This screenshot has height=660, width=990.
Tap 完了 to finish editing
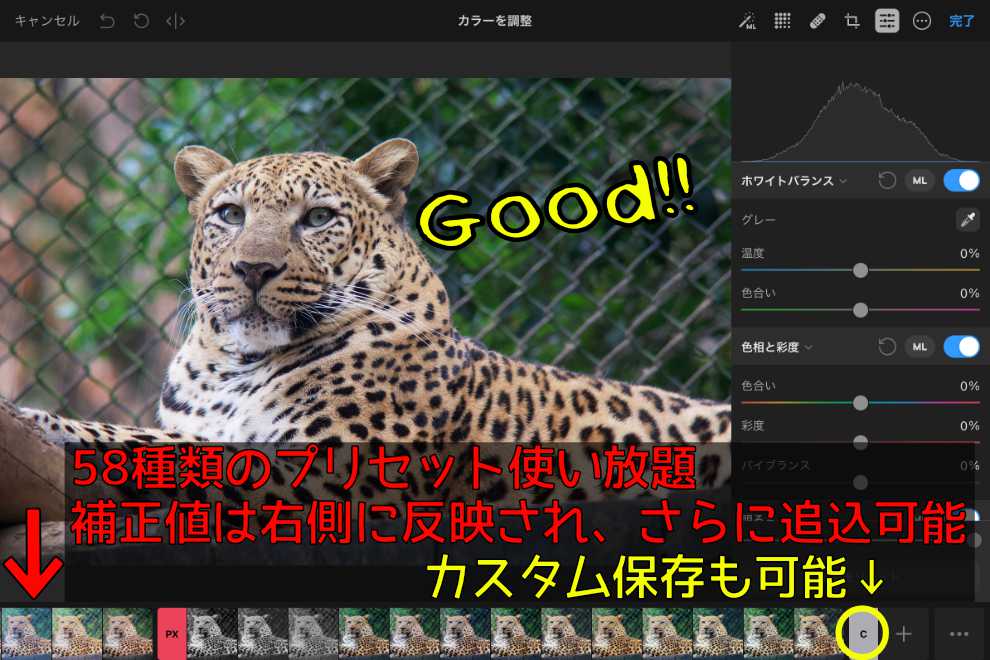(961, 21)
